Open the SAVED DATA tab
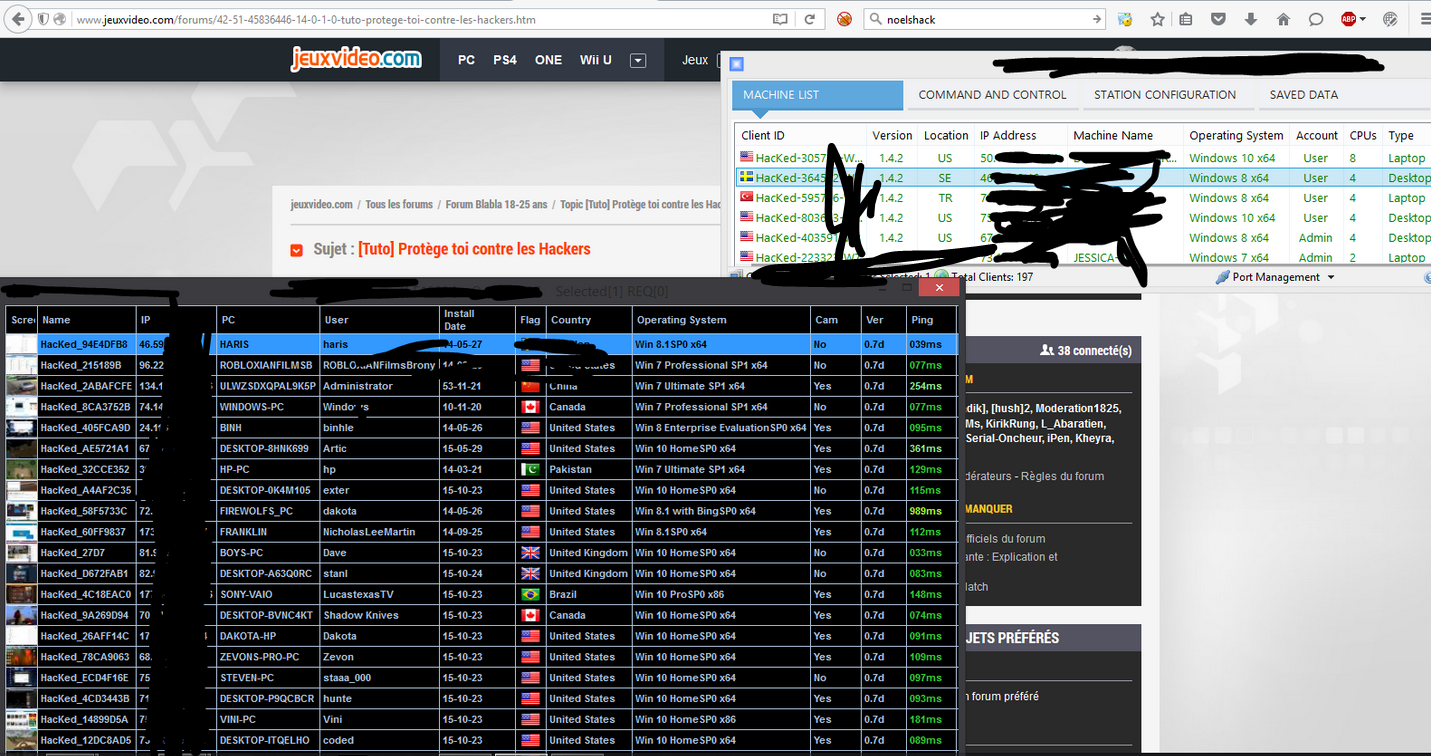Screen dimensions: 1431x756 point(1303,95)
